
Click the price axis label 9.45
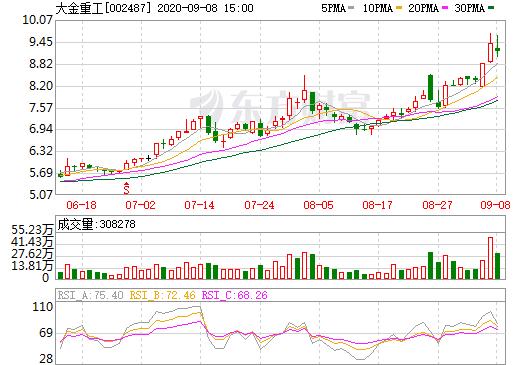point(41,42)
